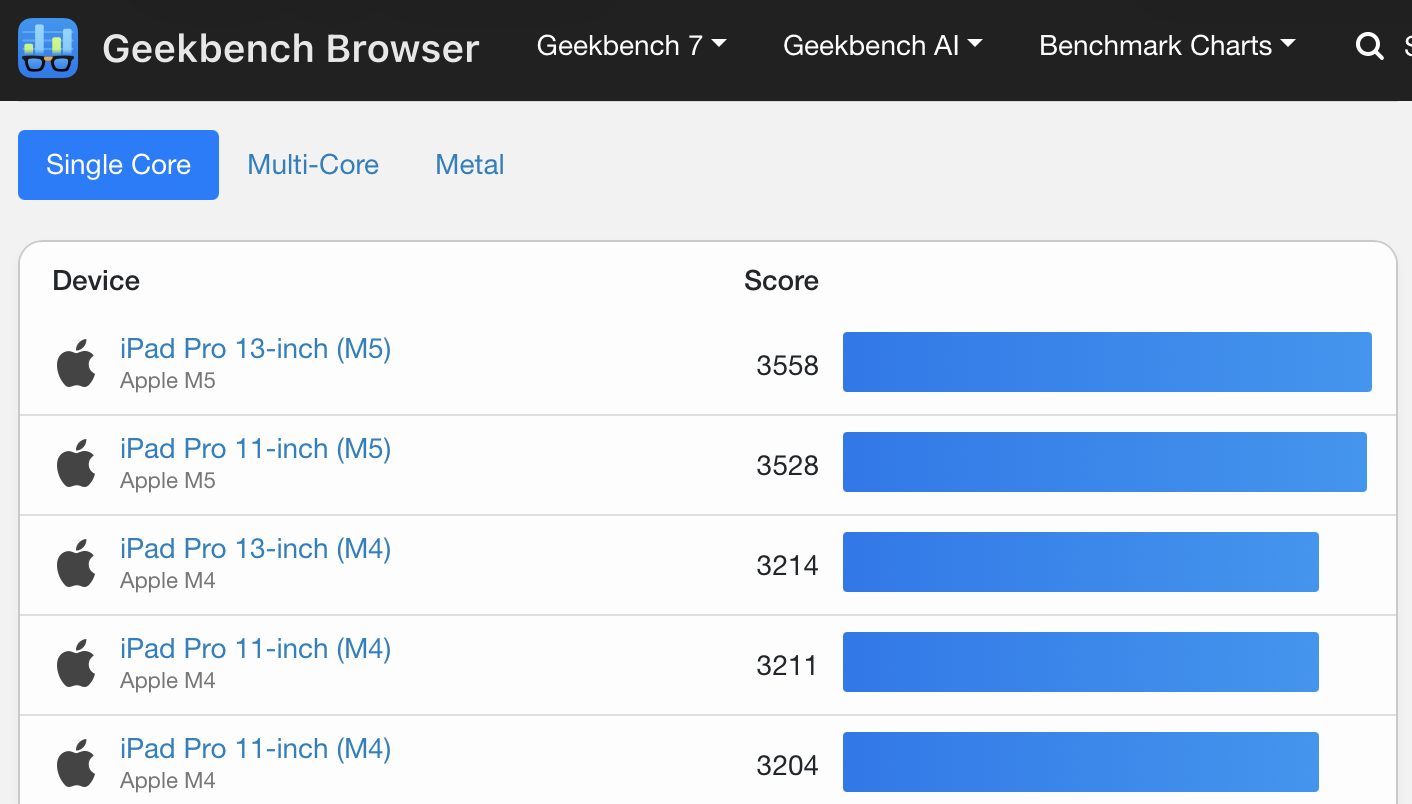Open iPad Pro 11-inch (M4) link scoring 3204
Image resolution: width=1412 pixels, height=804 pixels.
coord(255,749)
